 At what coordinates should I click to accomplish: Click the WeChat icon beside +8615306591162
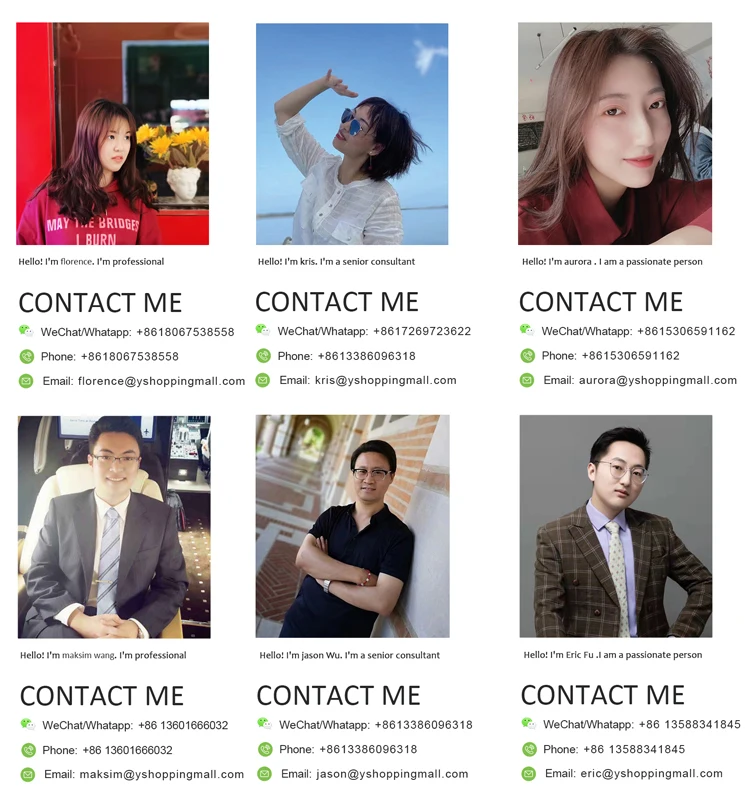tap(527, 330)
